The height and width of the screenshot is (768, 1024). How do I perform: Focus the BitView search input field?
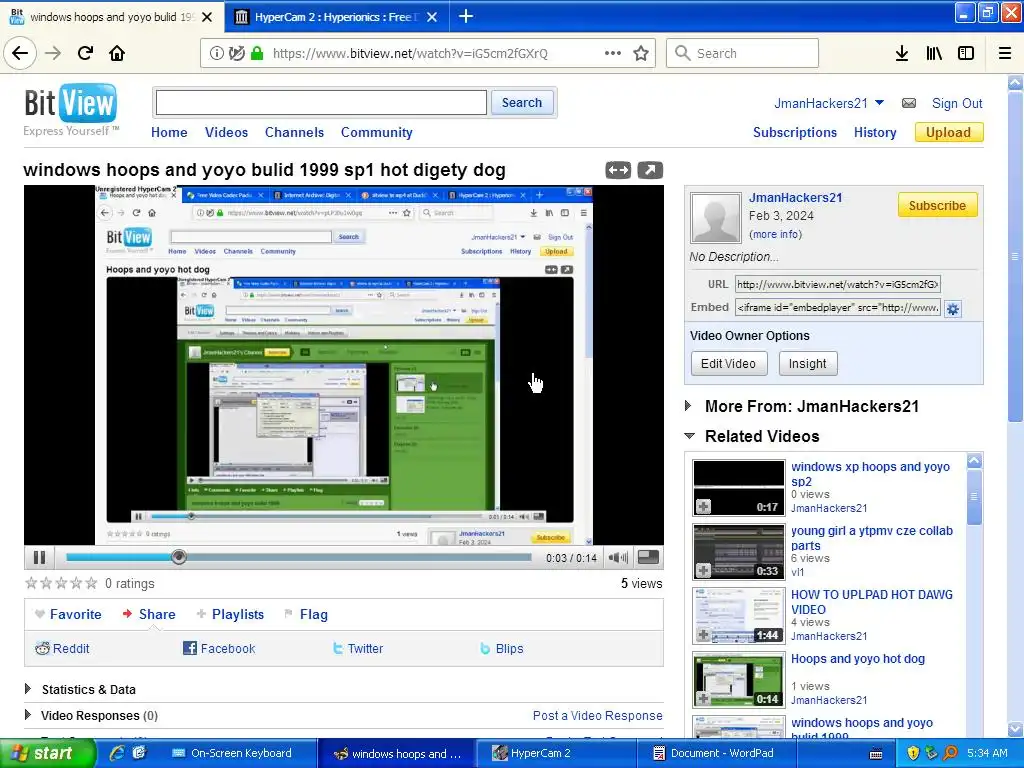tap(321, 103)
